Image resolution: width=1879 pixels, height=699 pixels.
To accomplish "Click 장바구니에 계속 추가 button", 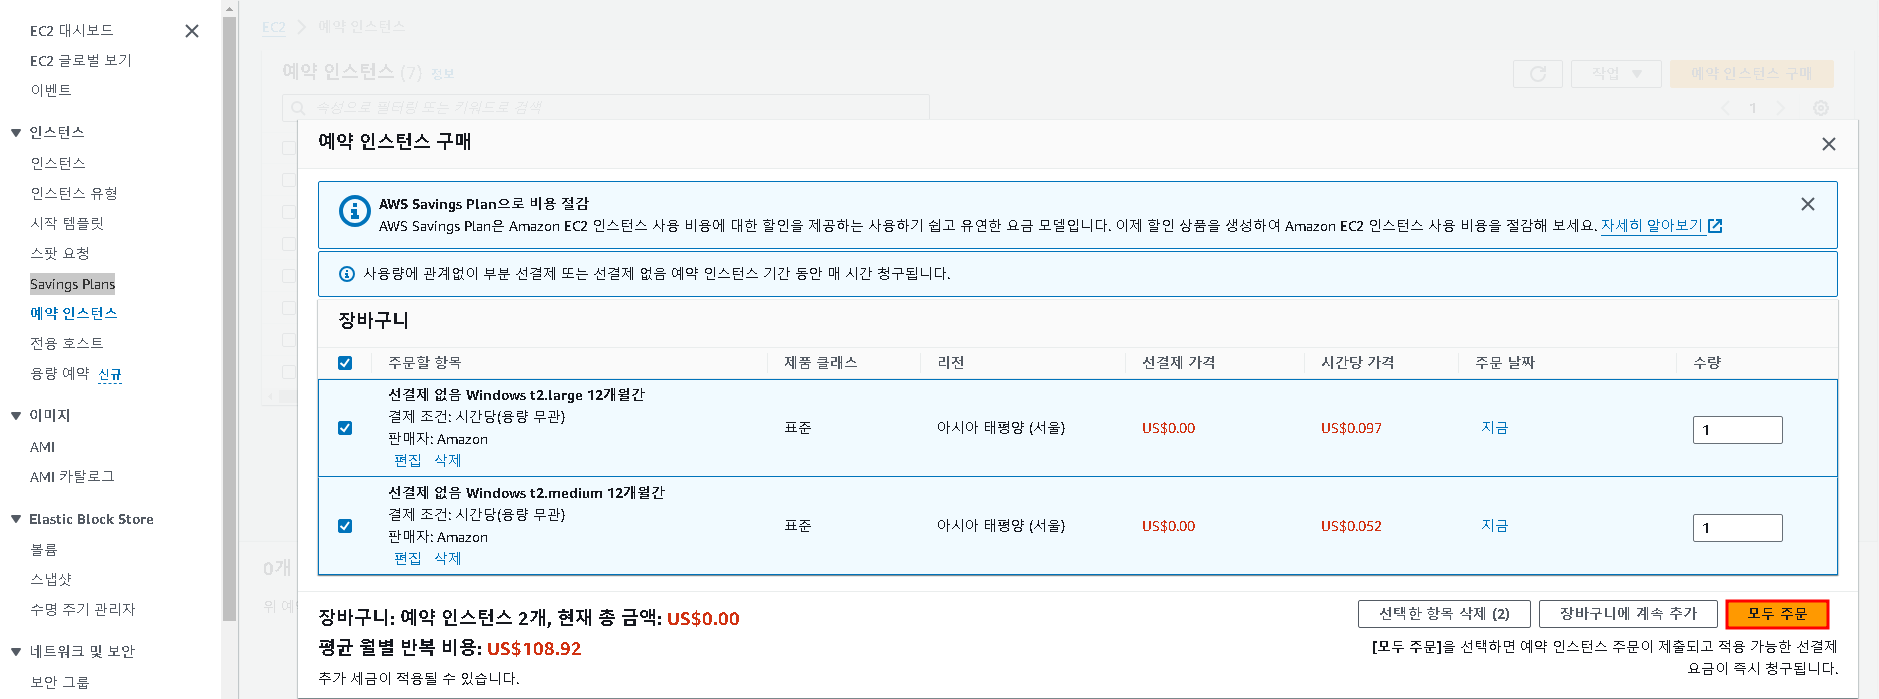I will click(1628, 614).
